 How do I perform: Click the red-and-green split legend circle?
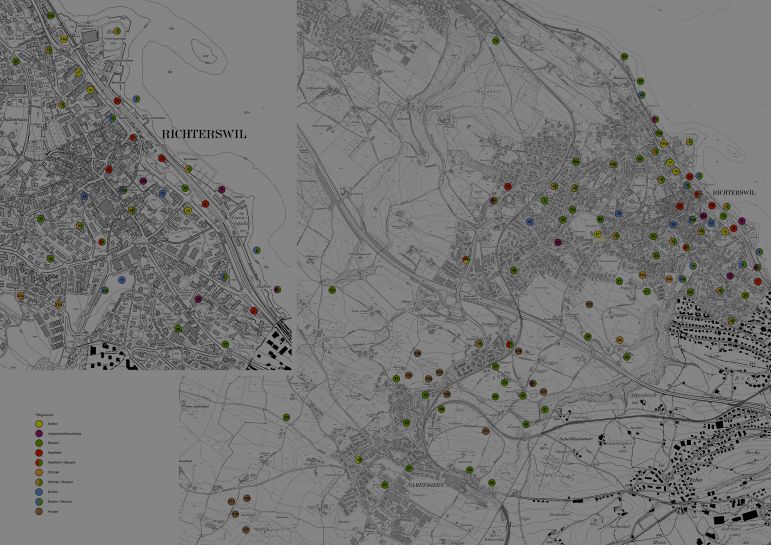(x=37, y=463)
